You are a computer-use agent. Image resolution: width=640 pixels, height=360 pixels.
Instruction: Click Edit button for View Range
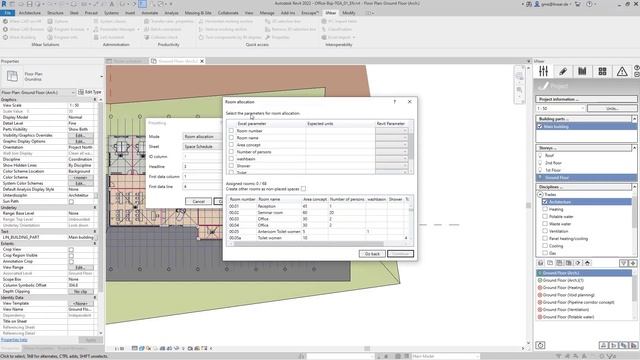(80, 267)
